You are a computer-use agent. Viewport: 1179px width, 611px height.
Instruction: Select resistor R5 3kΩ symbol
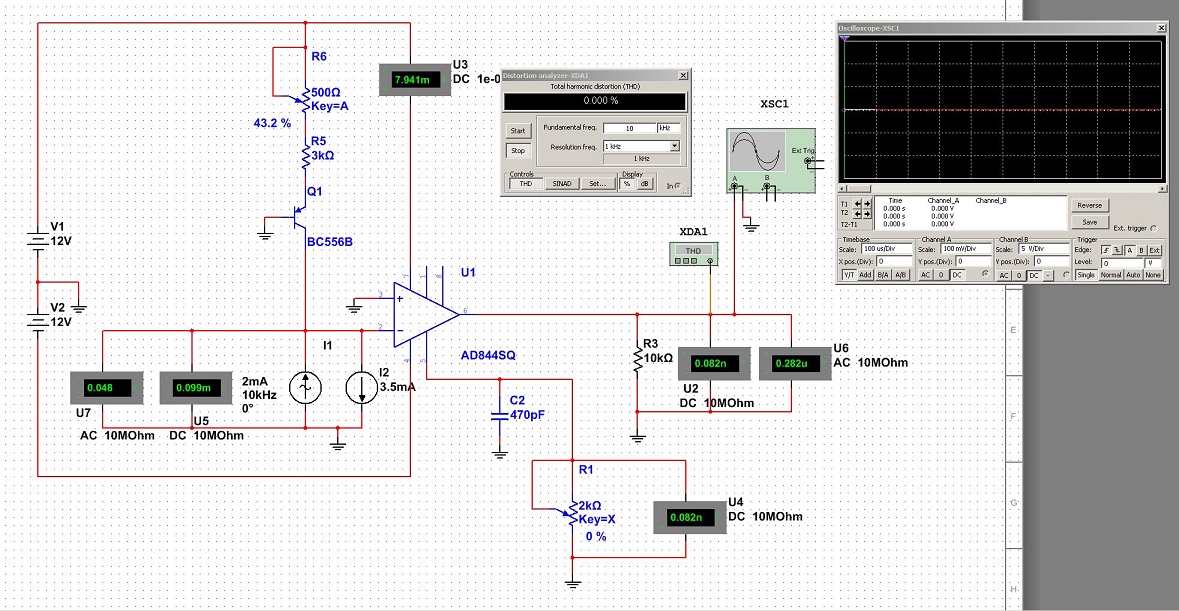tap(305, 156)
